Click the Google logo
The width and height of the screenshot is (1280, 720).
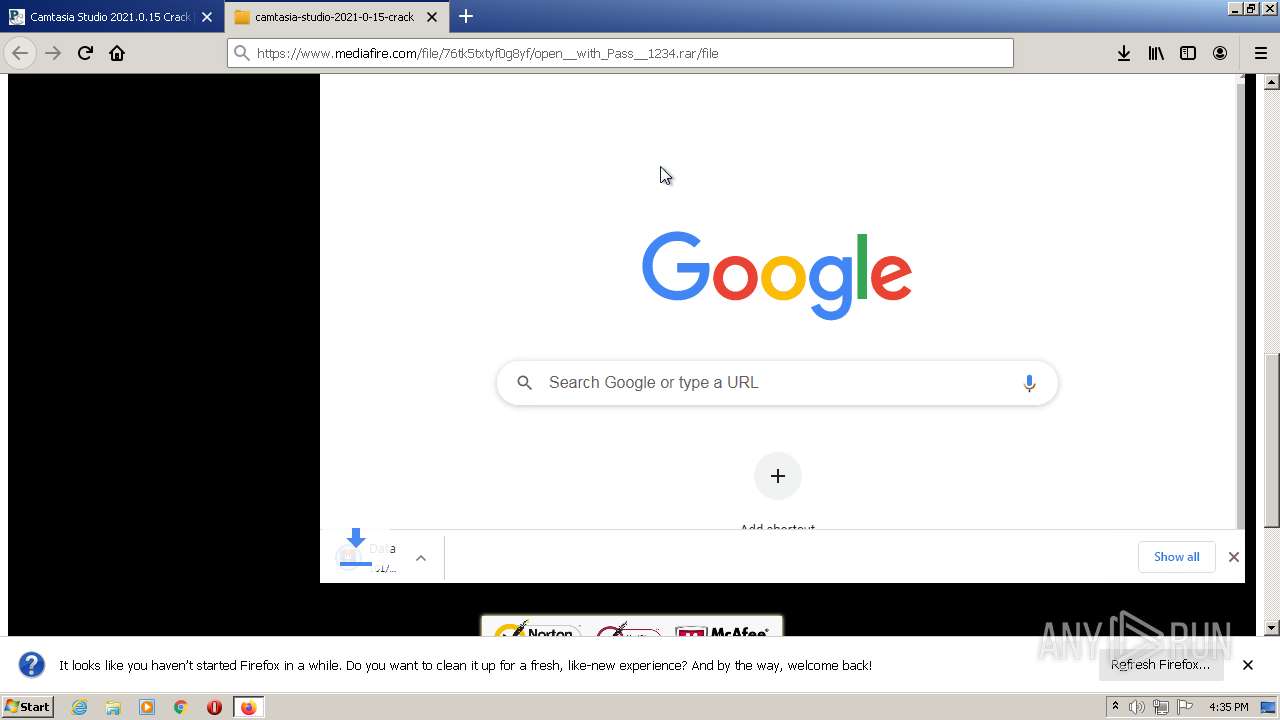777,275
